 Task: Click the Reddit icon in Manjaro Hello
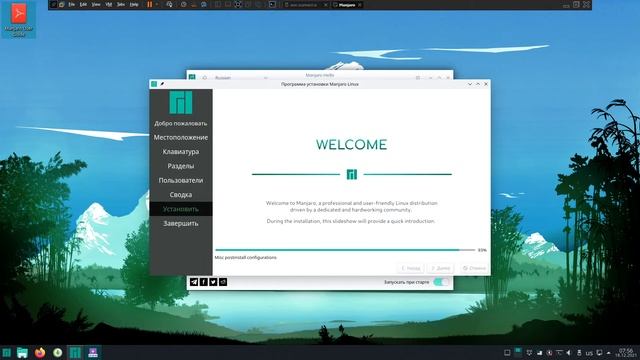(223, 282)
